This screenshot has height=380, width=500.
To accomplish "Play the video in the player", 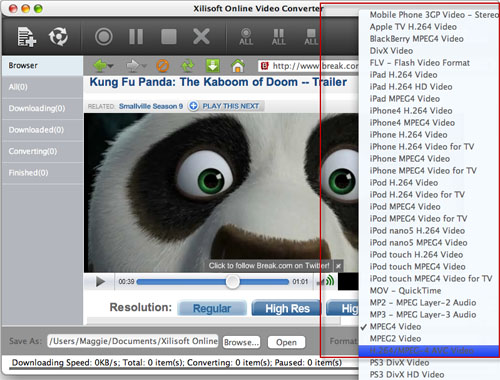I will pyautogui.click(x=100, y=282).
